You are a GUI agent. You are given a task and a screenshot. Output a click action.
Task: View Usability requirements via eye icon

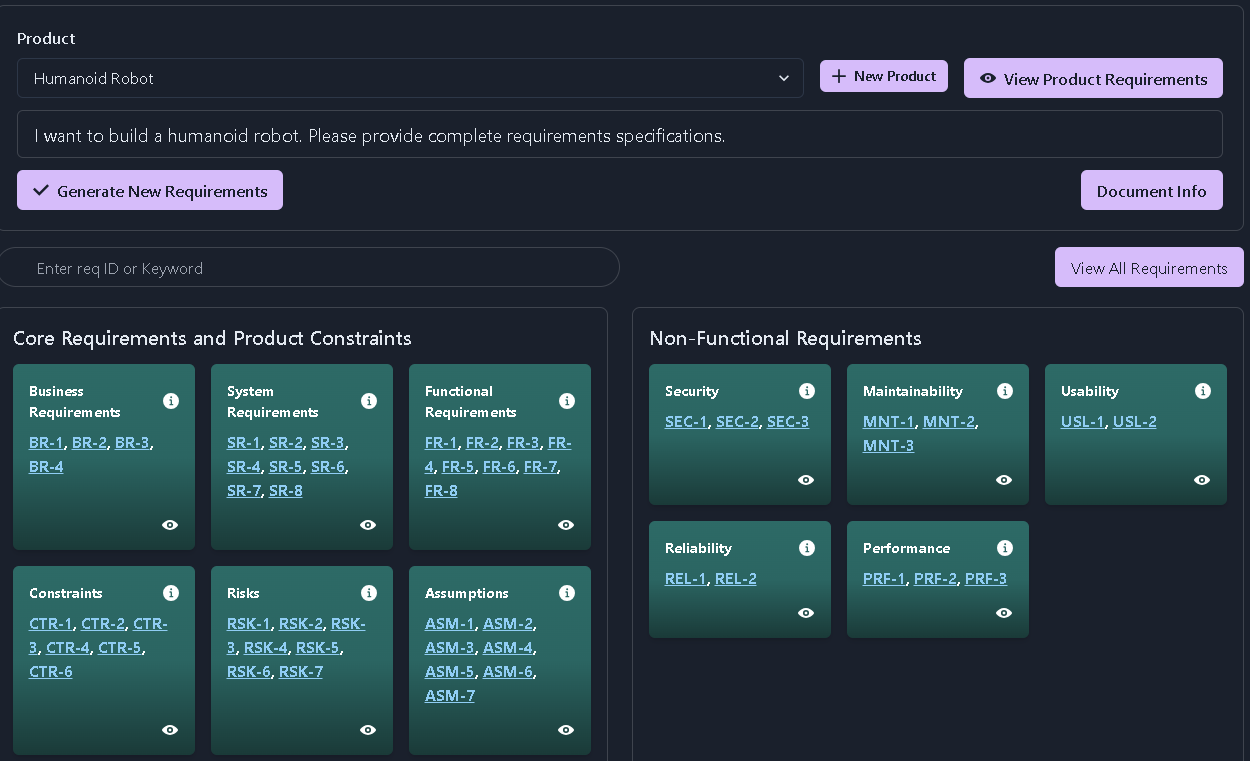coord(1202,480)
